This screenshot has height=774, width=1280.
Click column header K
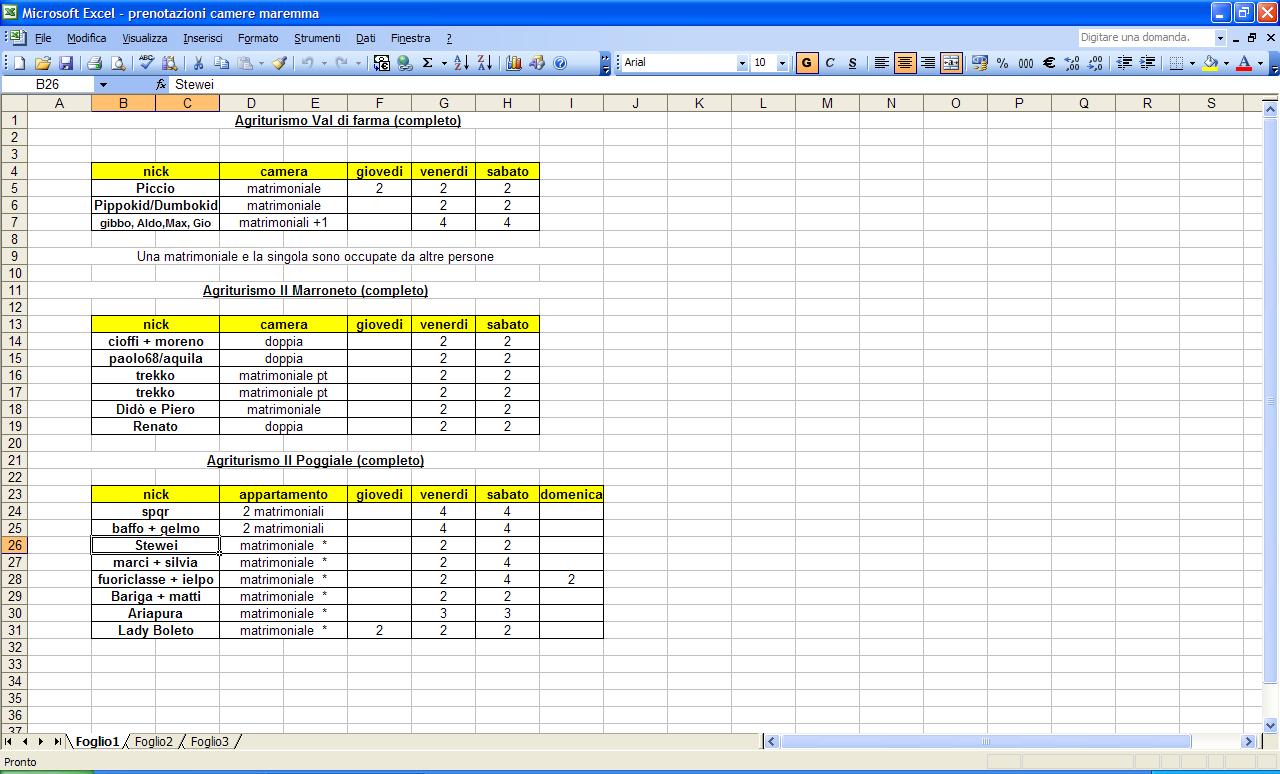point(699,103)
